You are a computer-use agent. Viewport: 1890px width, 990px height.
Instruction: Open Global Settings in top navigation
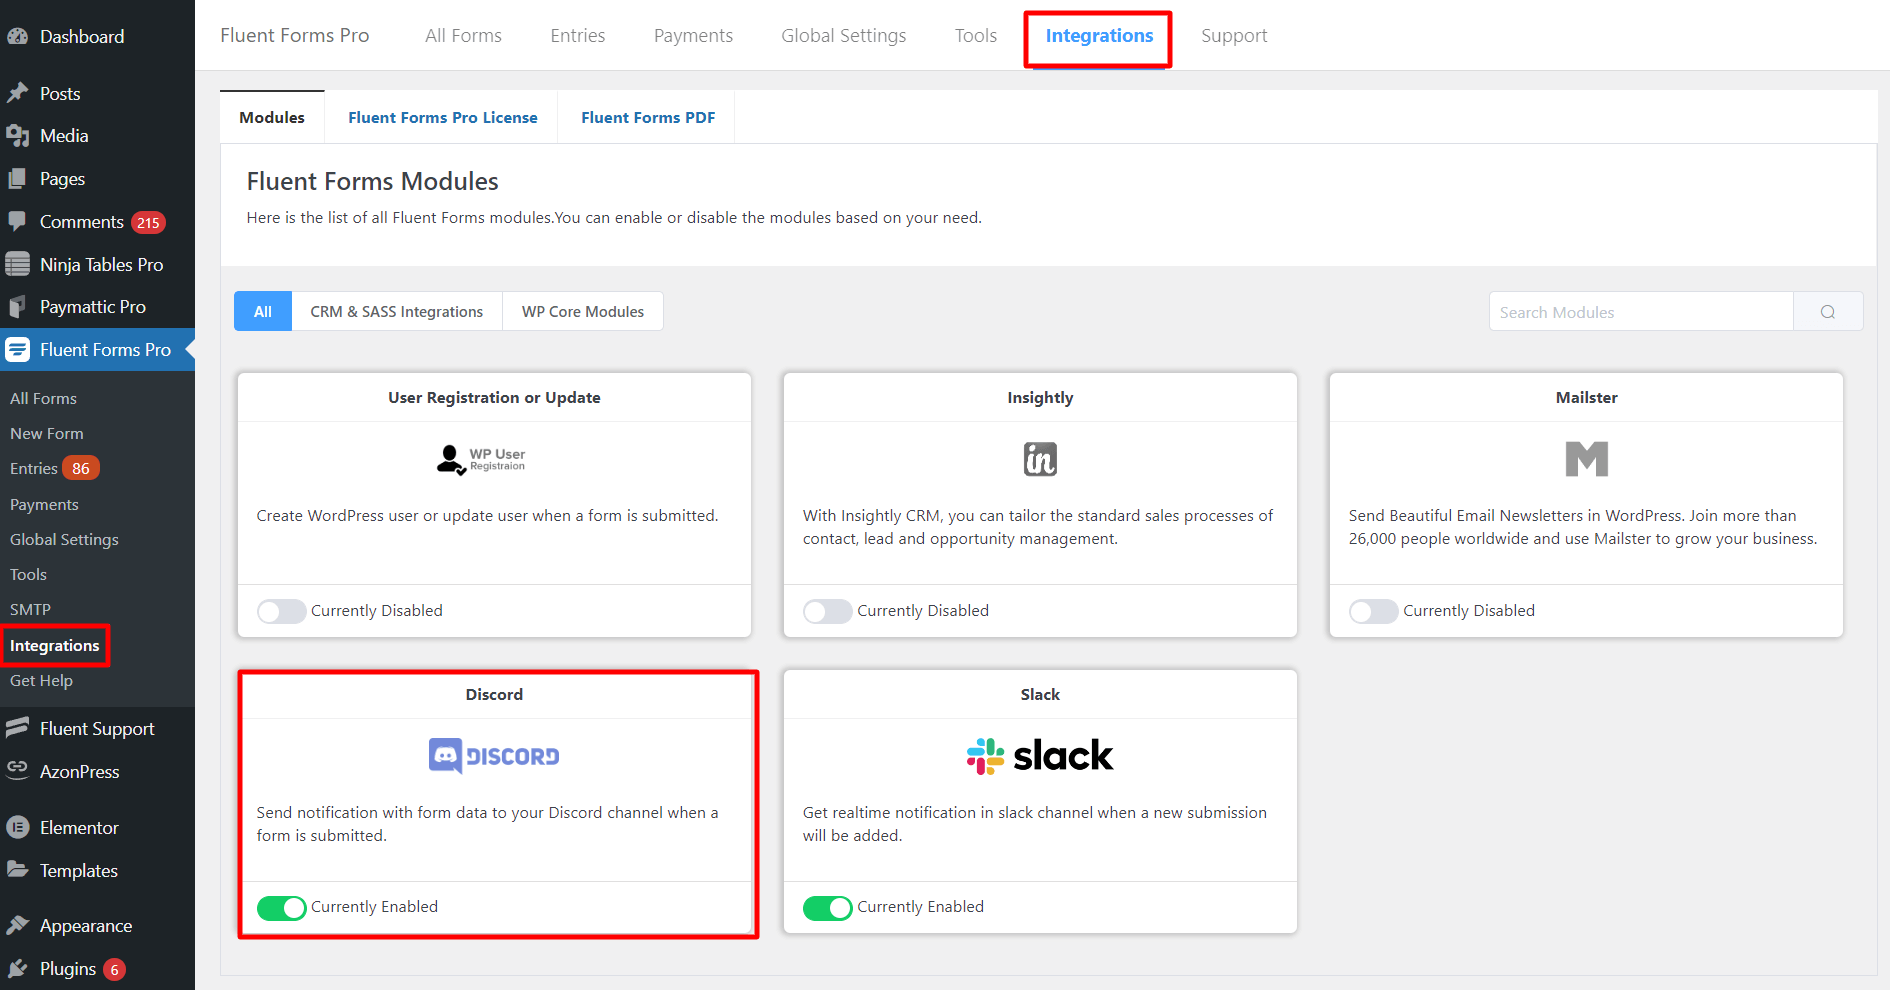coord(844,36)
